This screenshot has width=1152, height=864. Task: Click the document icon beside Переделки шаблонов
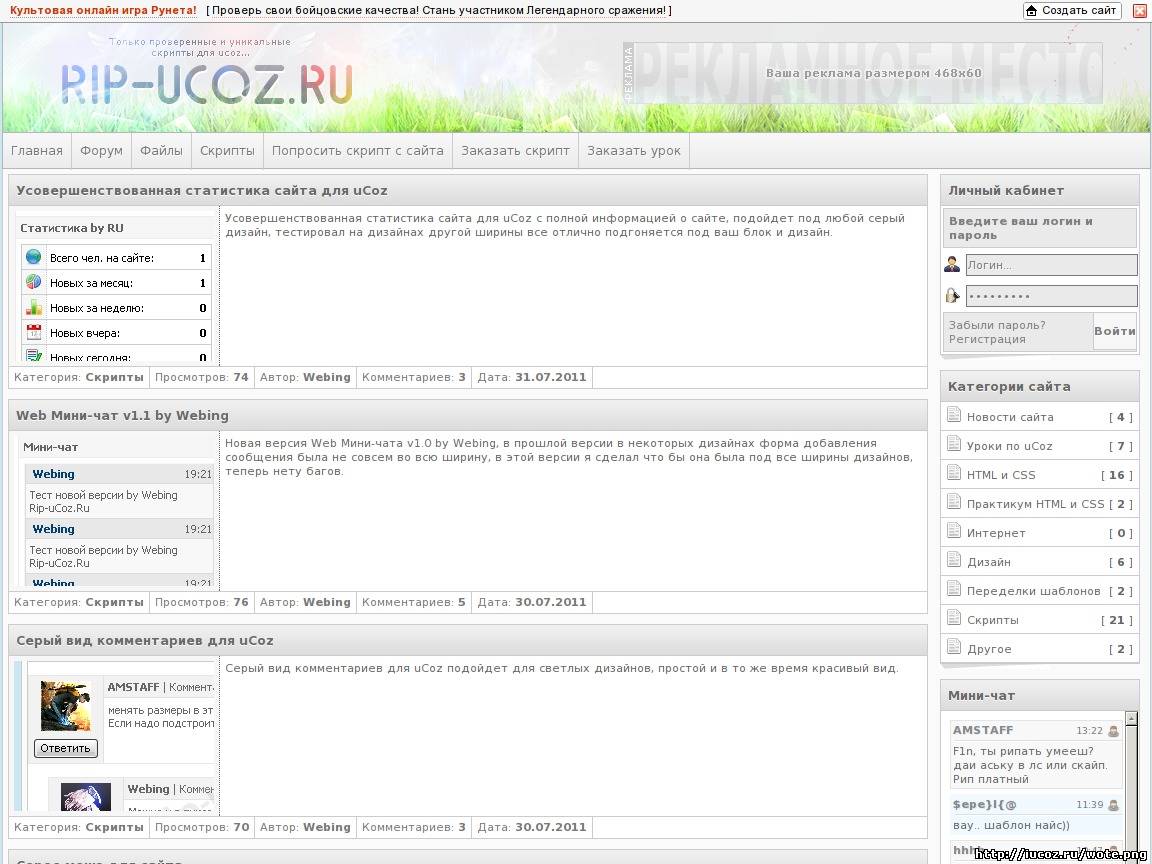954,589
